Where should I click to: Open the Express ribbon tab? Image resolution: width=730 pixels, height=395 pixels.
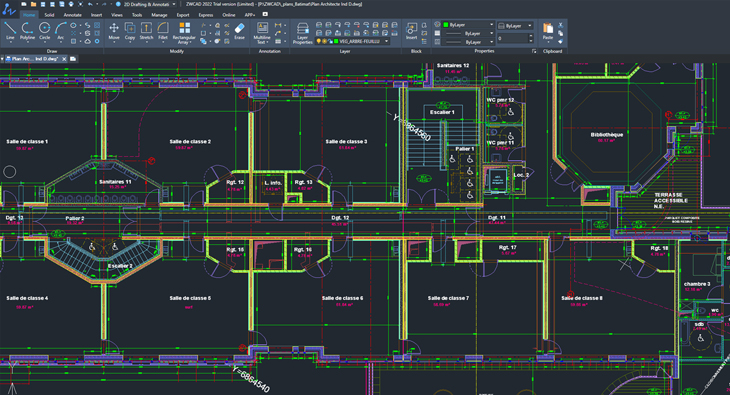point(205,15)
